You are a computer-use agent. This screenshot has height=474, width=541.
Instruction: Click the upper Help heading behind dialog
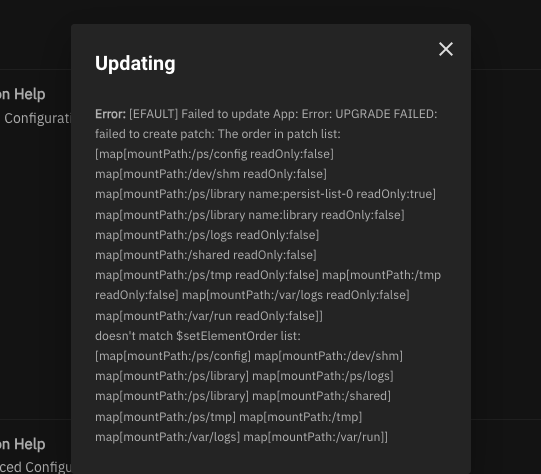pos(22,94)
